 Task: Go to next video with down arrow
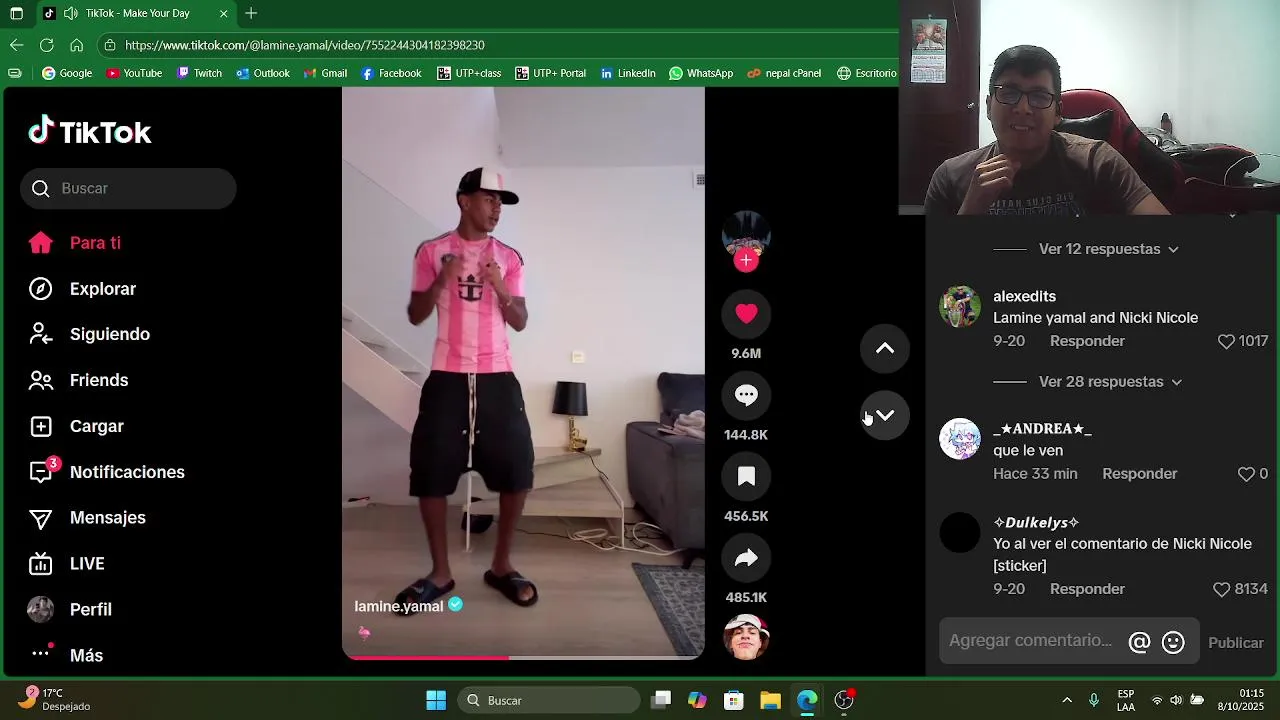point(885,415)
